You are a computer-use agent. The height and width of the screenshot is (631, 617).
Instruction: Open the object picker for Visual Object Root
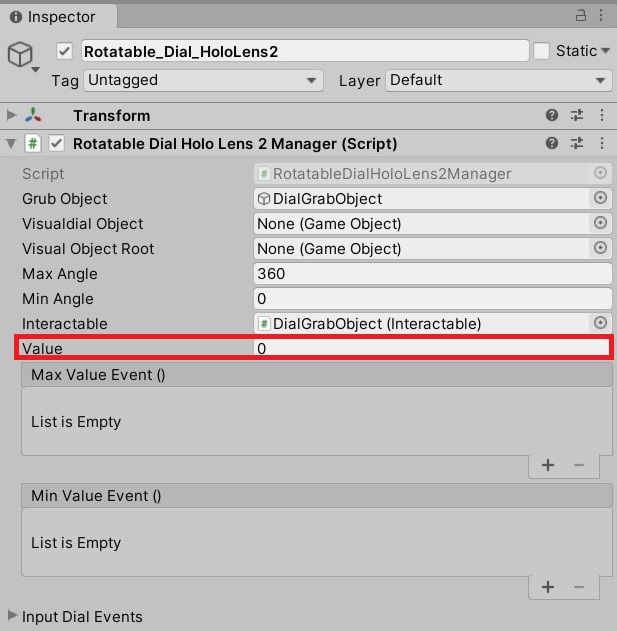(x=600, y=248)
